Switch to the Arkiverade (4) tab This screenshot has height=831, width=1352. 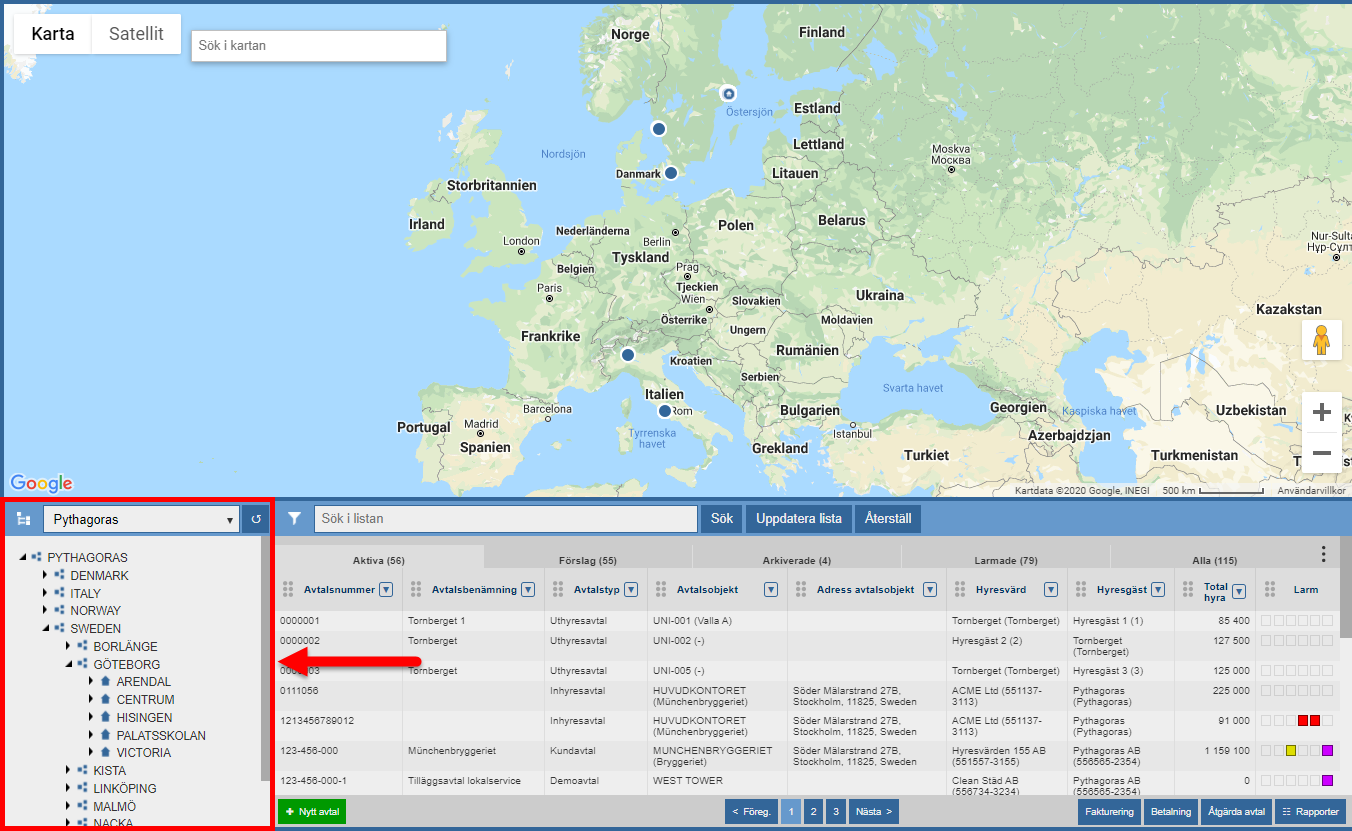[796, 560]
